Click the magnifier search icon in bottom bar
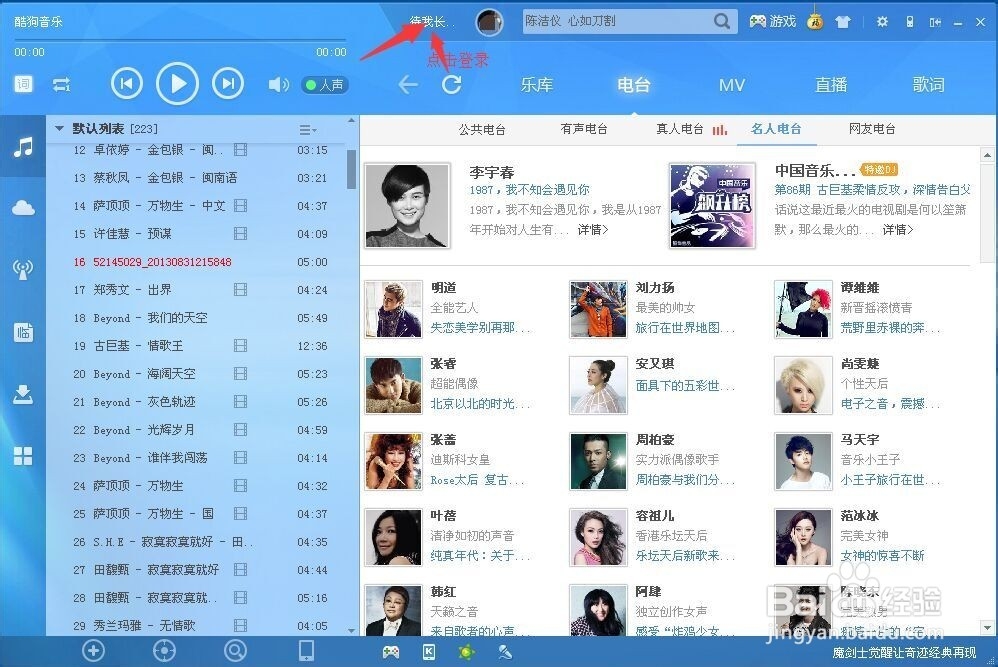Viewport: 998px width, 667px height. tap(234, 650)
